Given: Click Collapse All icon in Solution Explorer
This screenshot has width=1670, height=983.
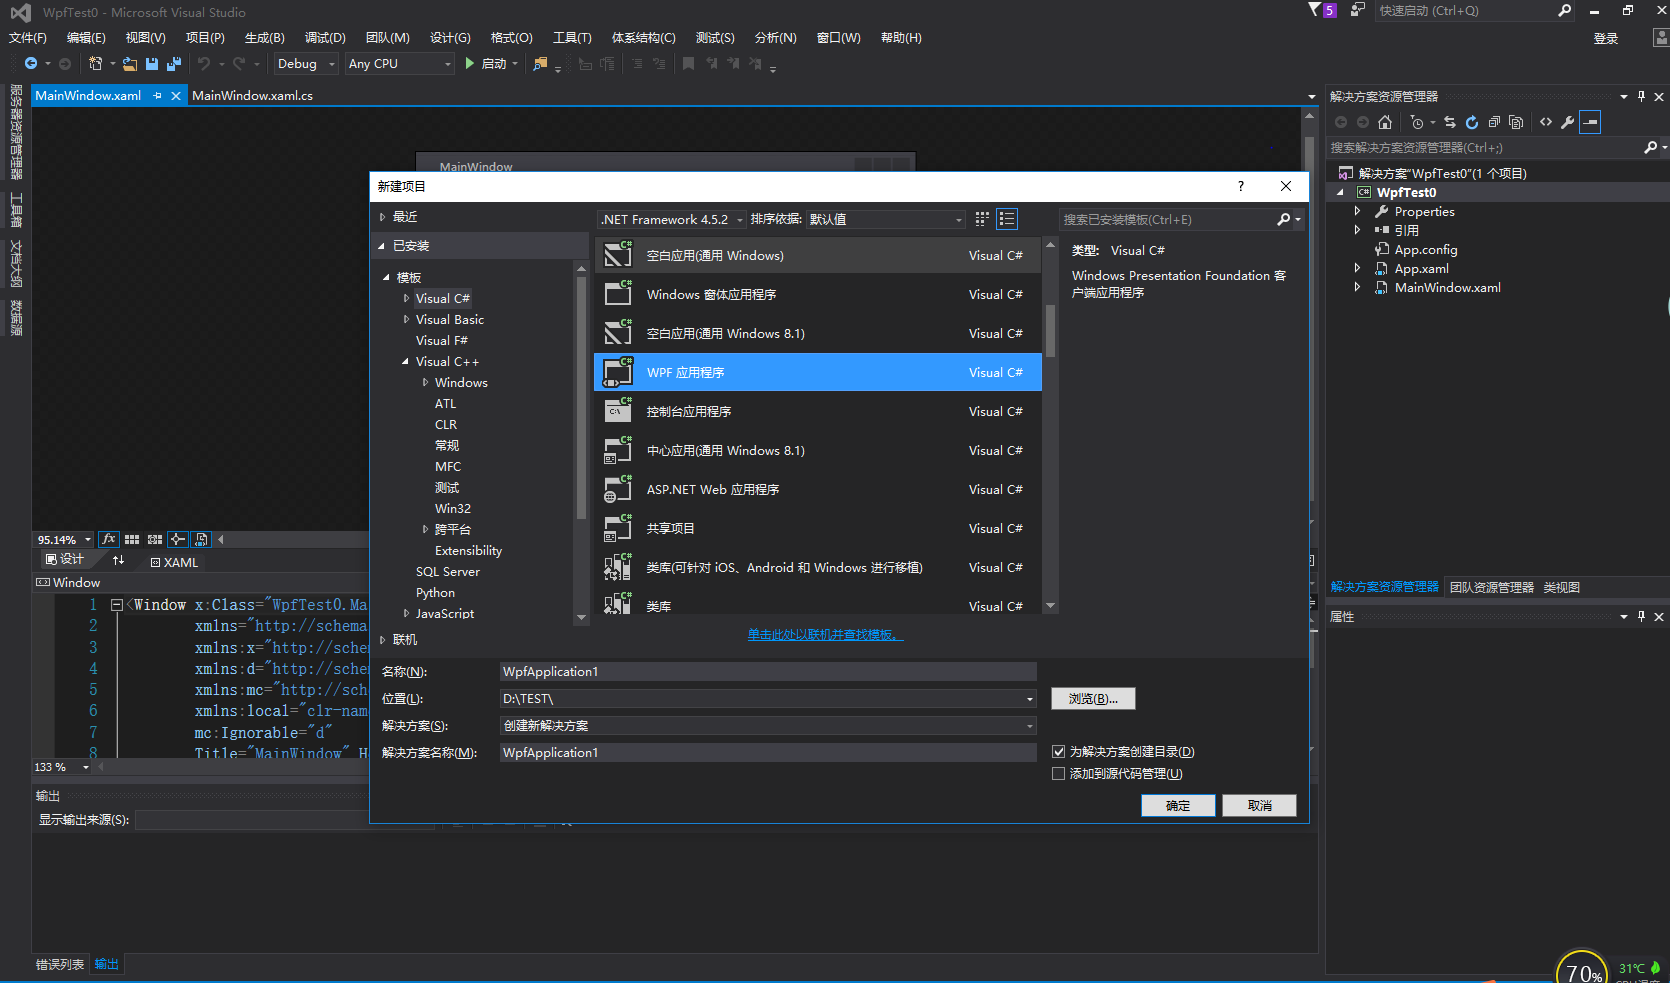Looking at the screenshot, I should click(1494, 122).
